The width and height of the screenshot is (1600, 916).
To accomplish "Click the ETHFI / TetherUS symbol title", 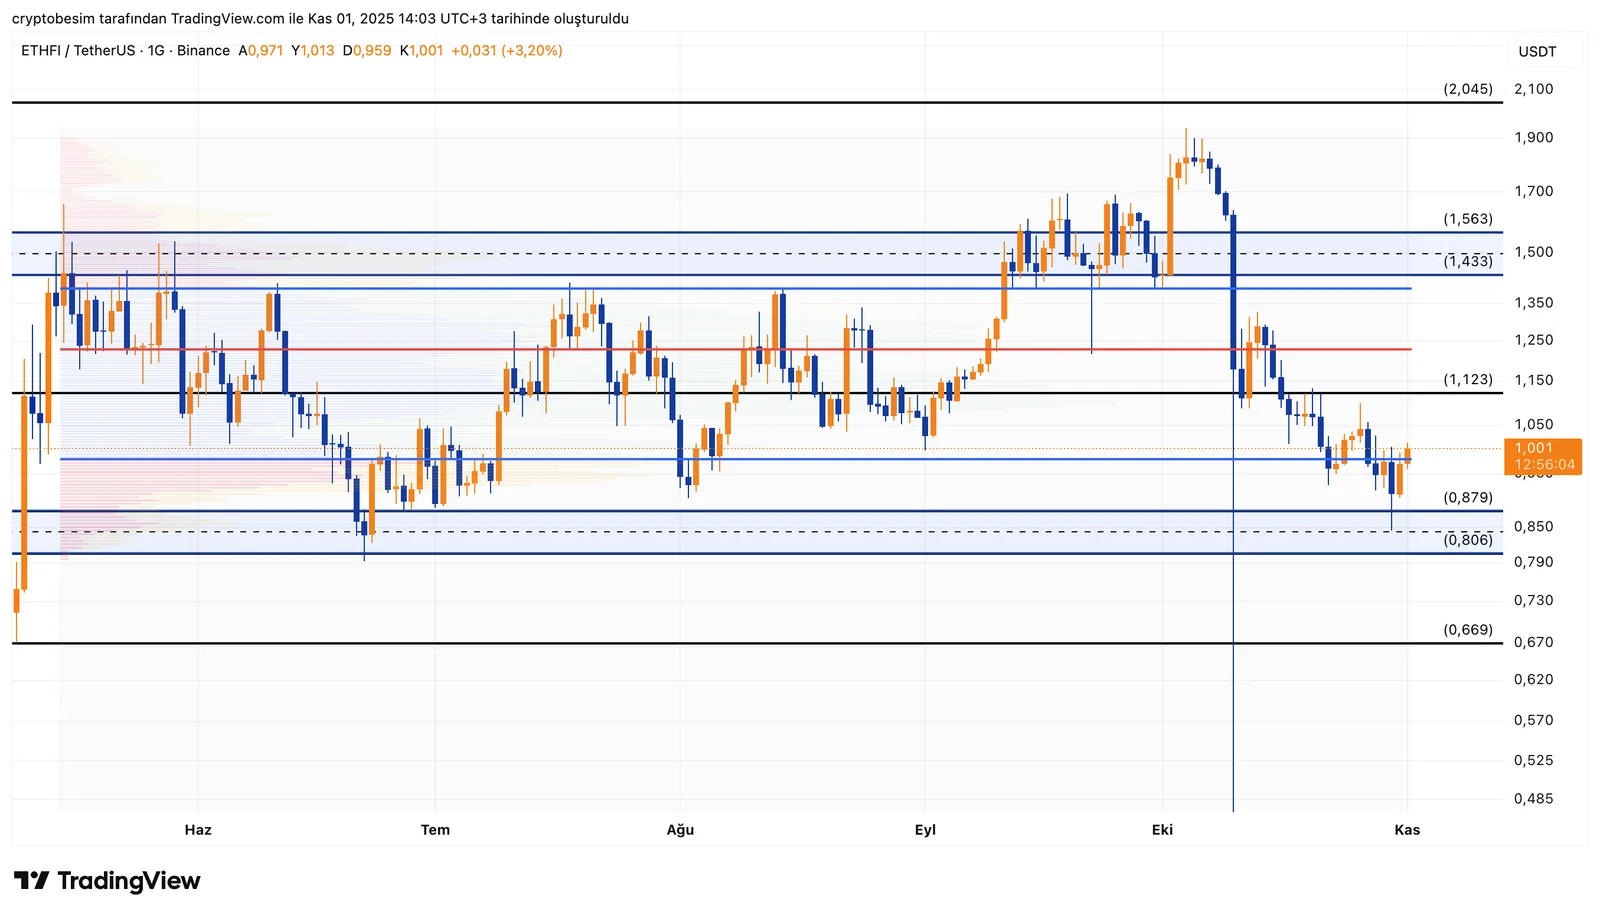I will (78, 51).
